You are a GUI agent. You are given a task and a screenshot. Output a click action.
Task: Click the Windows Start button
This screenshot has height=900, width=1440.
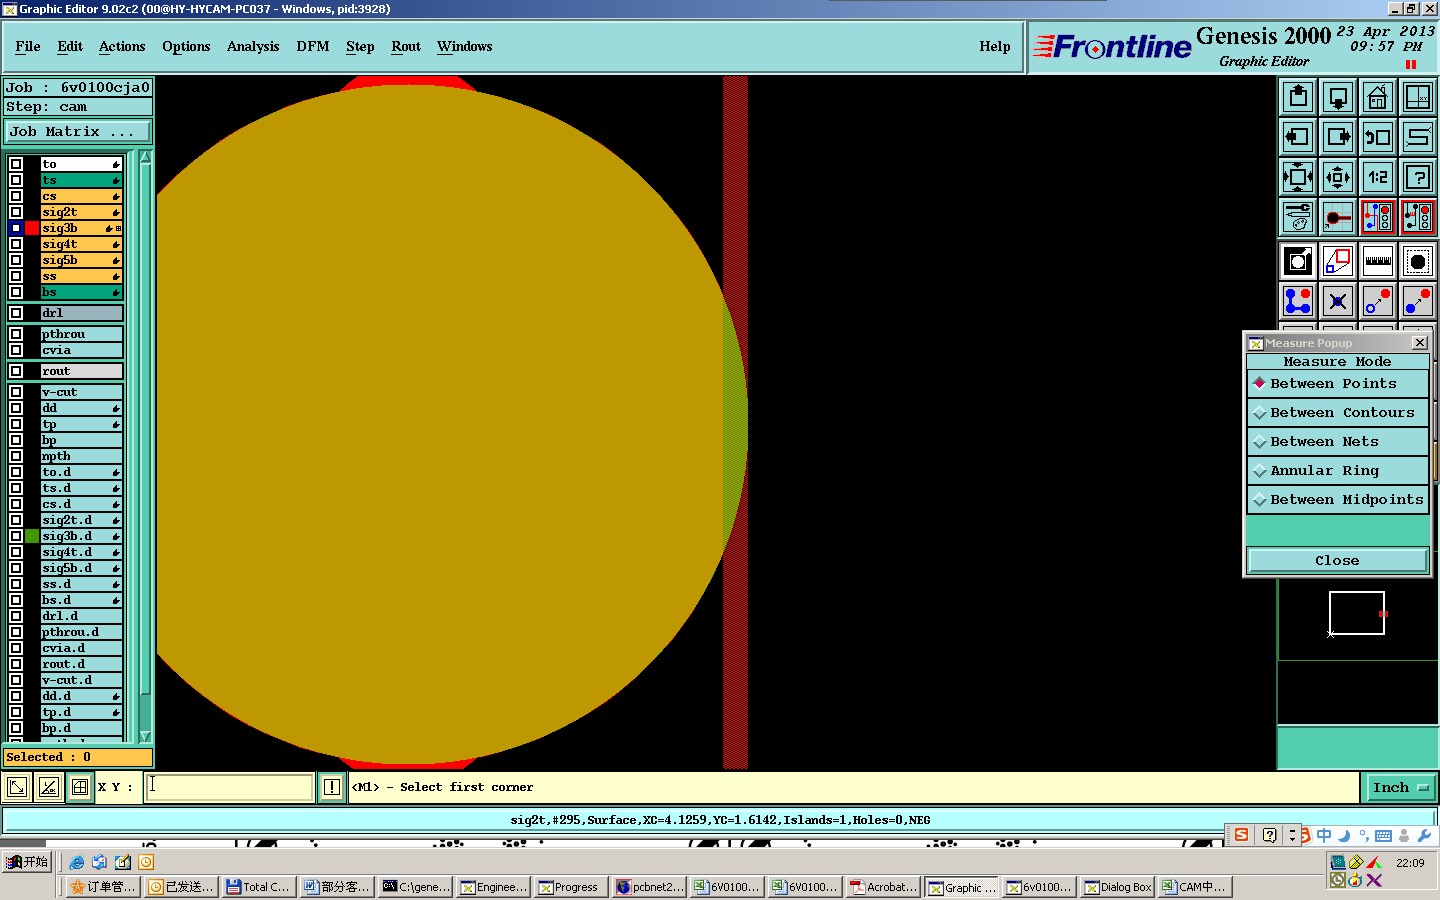(x=27, y=862)
